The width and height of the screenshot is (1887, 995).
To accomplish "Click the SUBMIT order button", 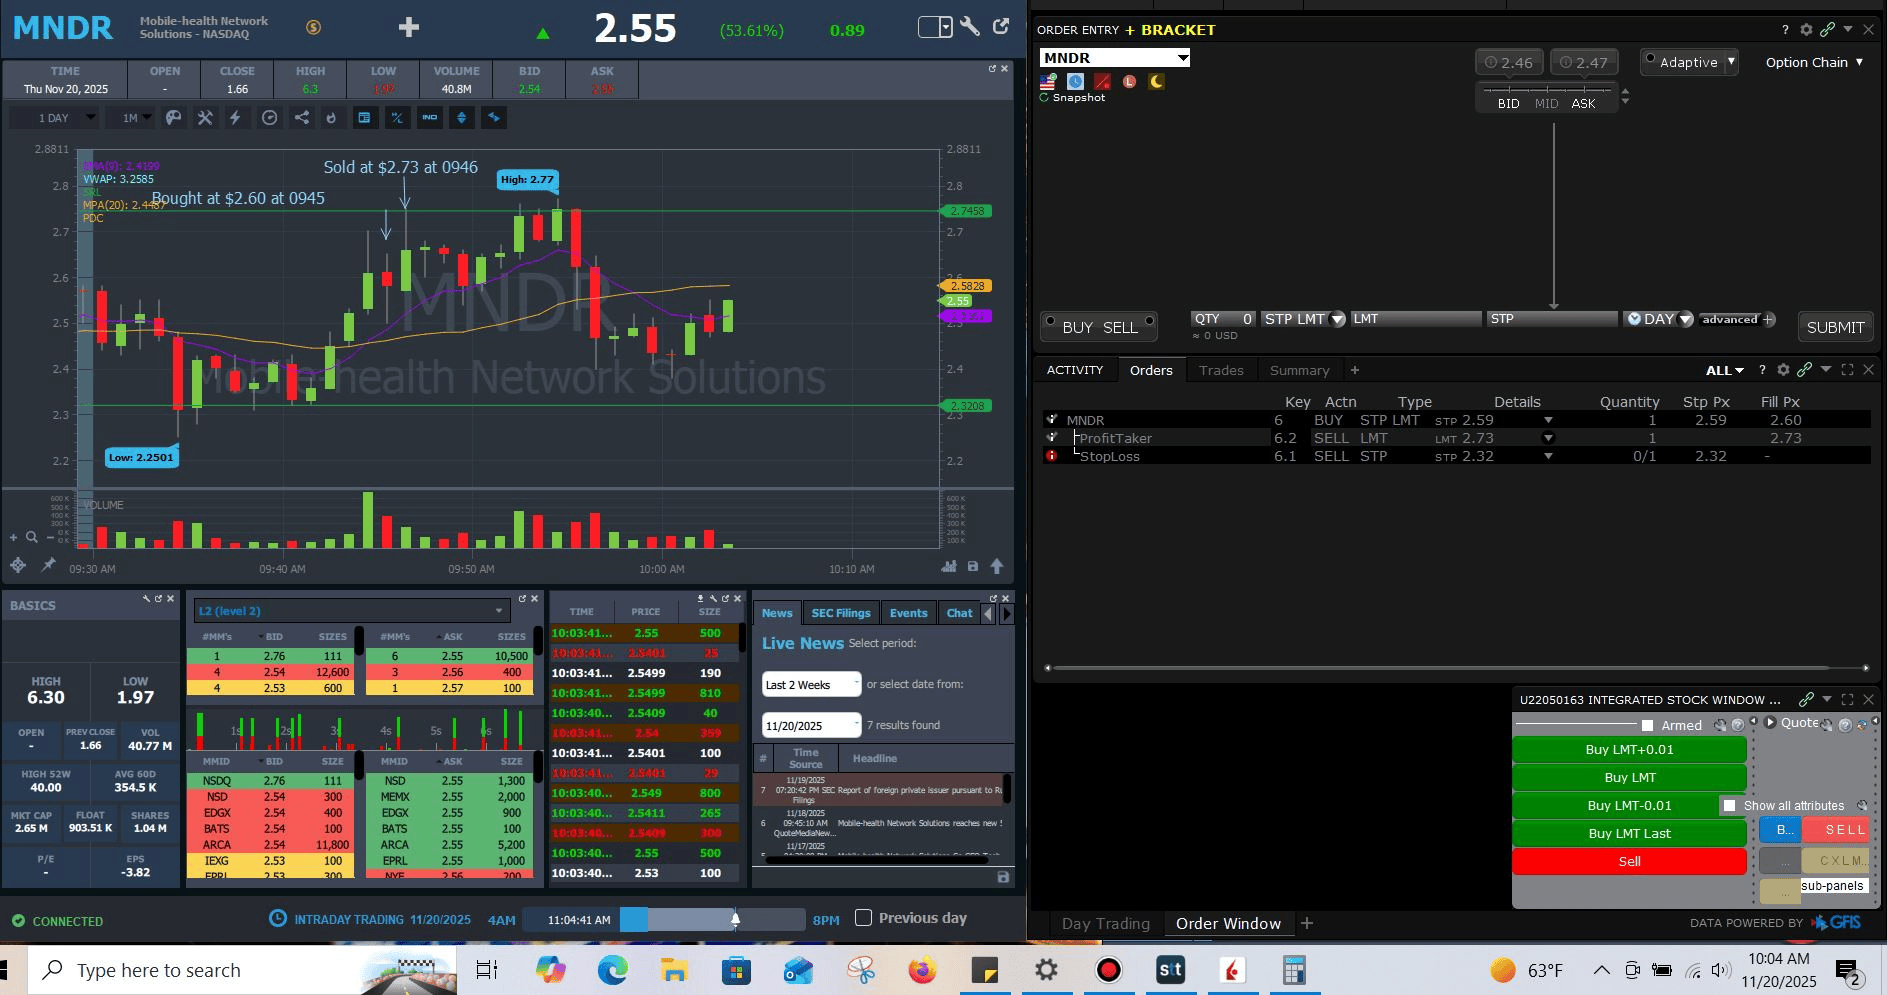I will [1835, 327].
